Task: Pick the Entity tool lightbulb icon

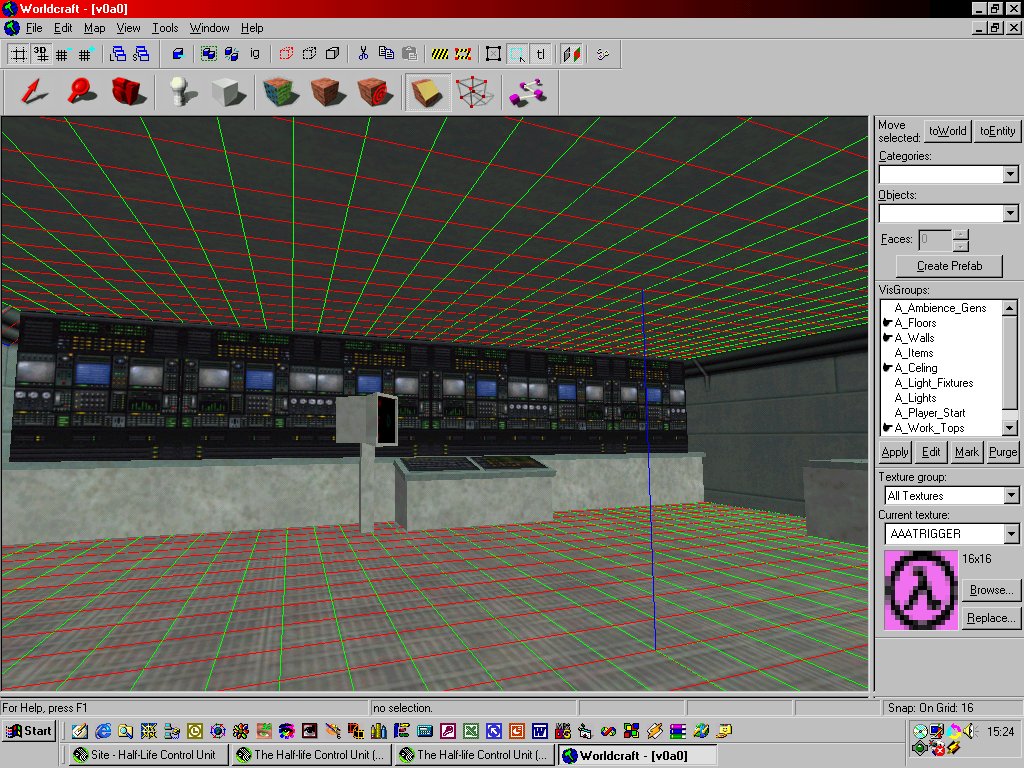Action: click(181, 93)
